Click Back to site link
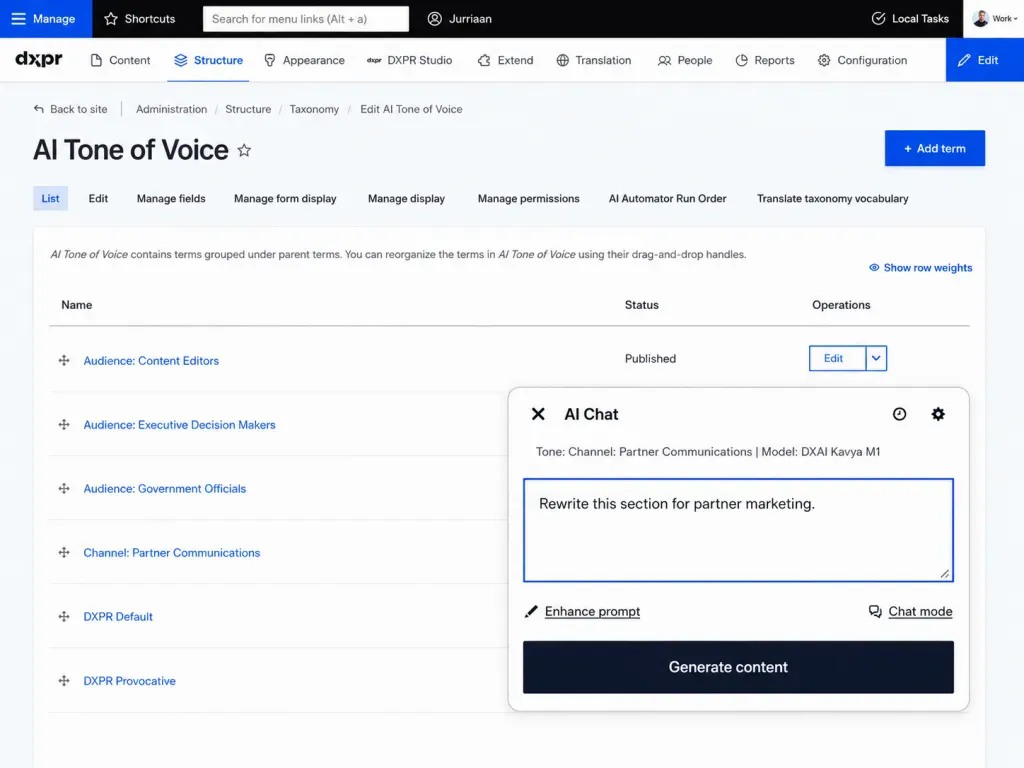1024x768 pixels. (x=71, y=109)
